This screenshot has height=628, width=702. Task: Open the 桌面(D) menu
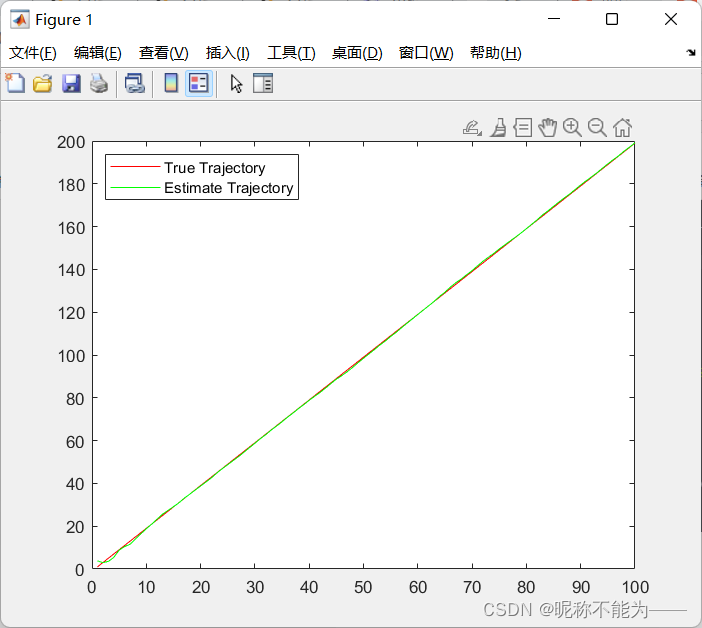coord(357,53)
